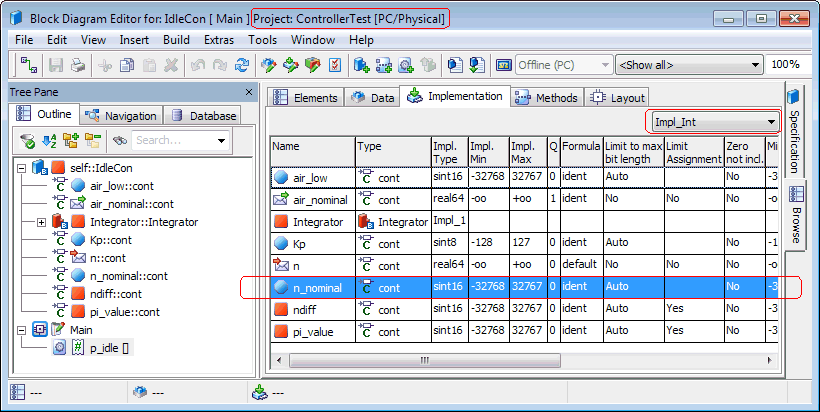Open the Build menu

(176, 40)
